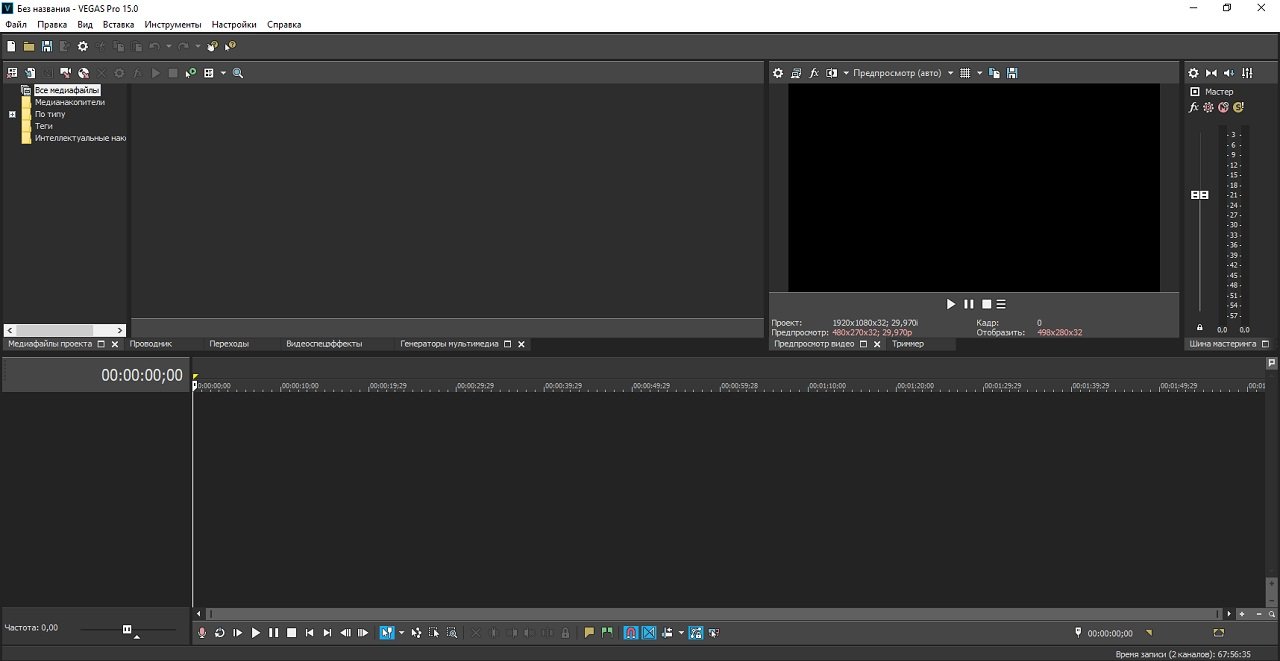Toggle automatic crossfades button
The height and width of the screenshot is (661, 1280).
(648, 633)
